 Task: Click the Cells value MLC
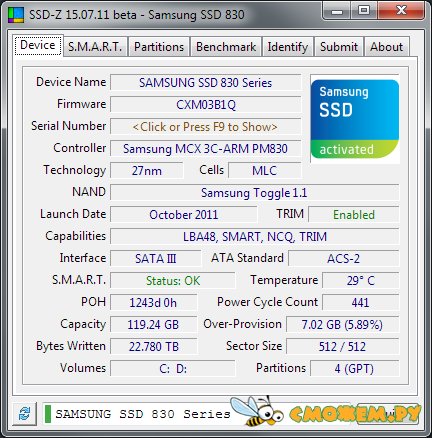point(265,171)
